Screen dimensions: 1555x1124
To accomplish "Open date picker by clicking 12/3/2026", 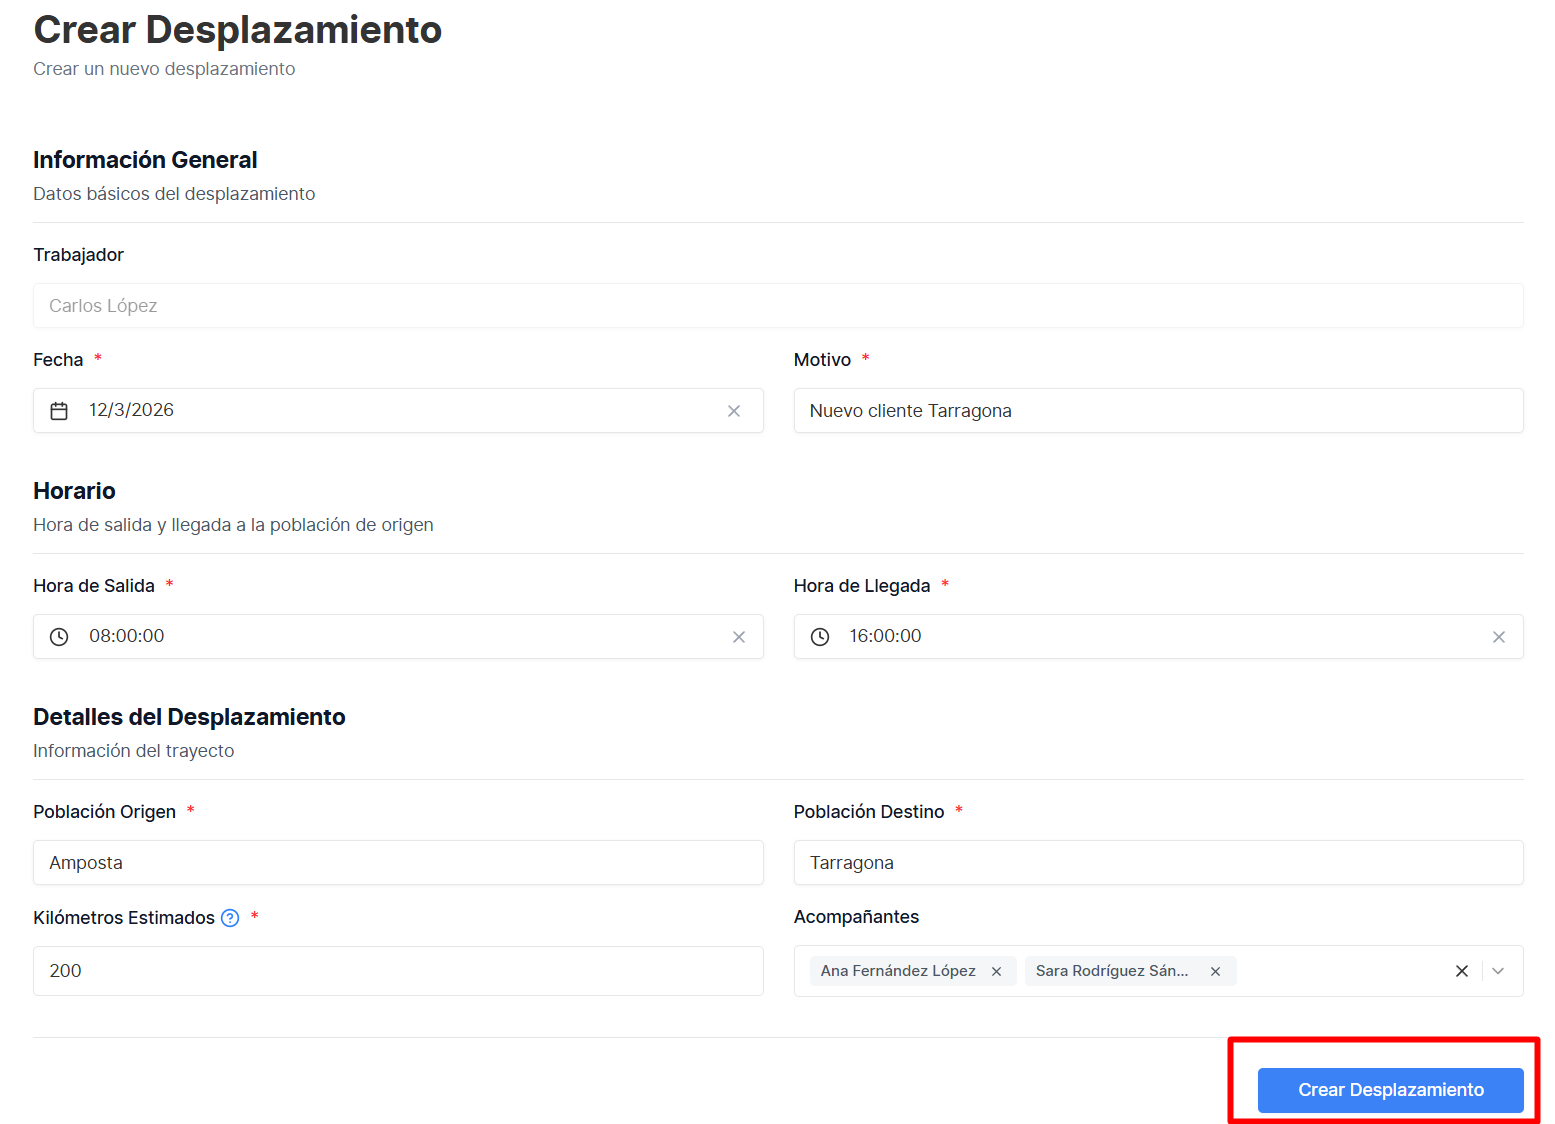I will coord(132,410).
